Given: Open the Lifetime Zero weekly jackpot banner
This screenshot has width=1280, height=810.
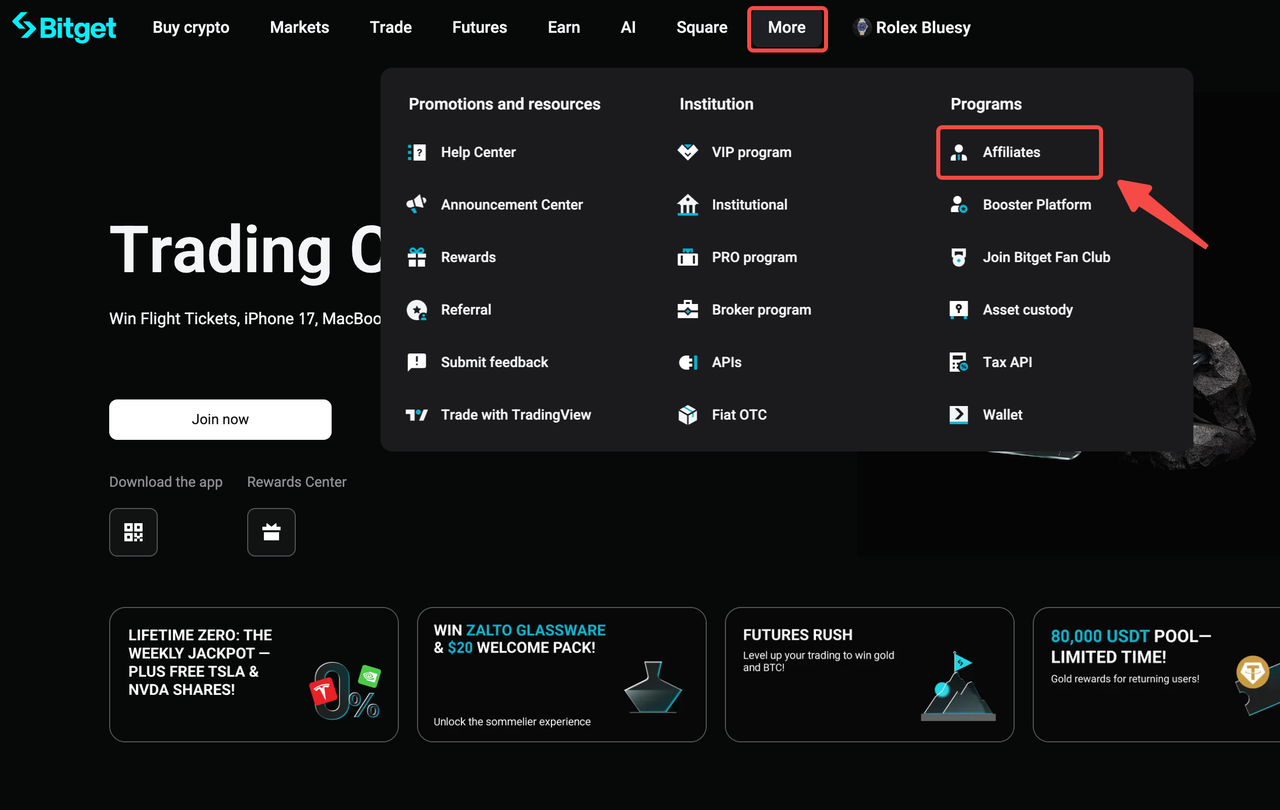Looking at the screenshot, I should pos(254,675).
